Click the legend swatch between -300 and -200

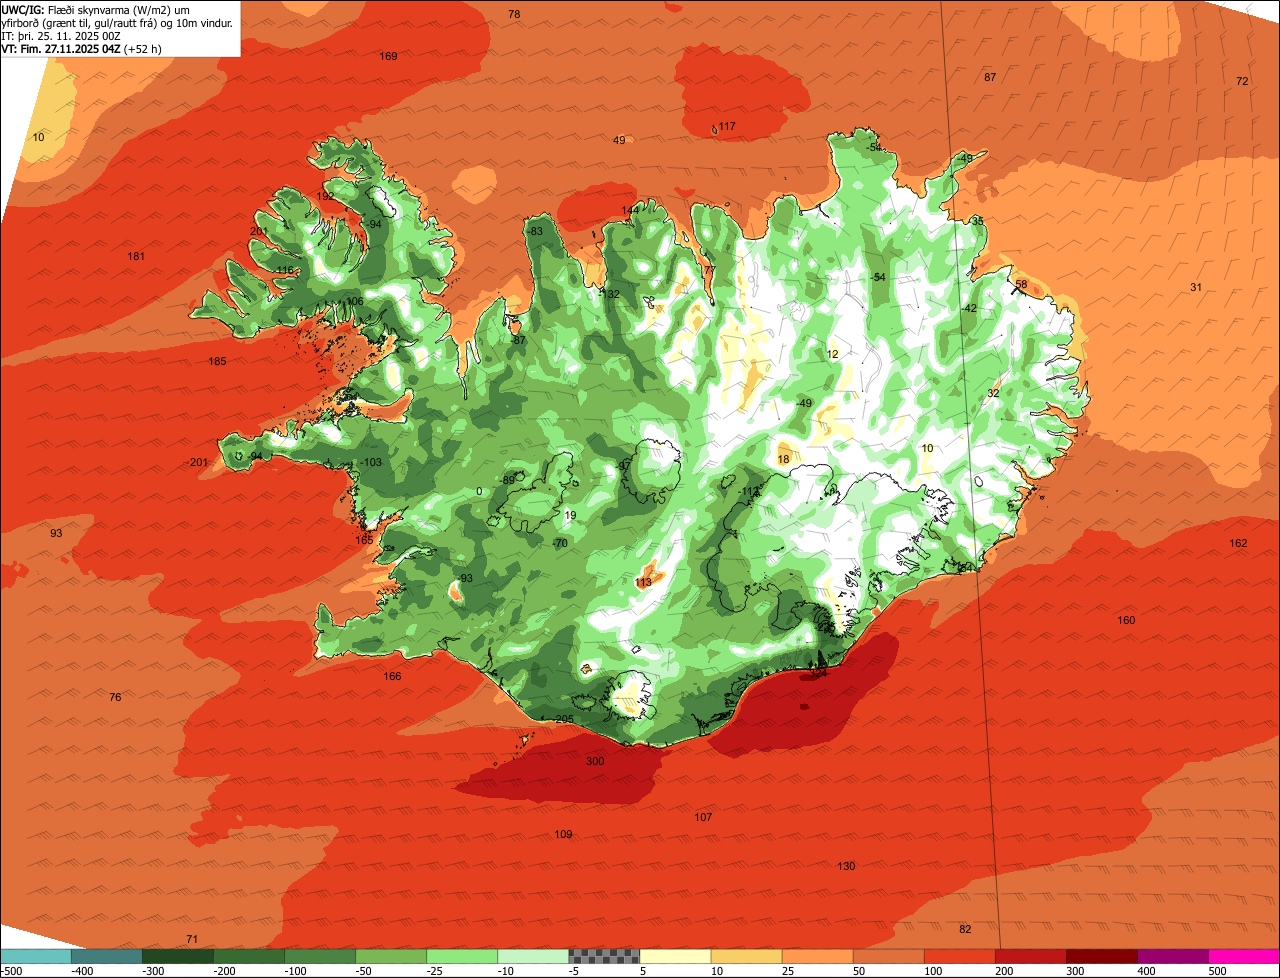pos(178,955)
